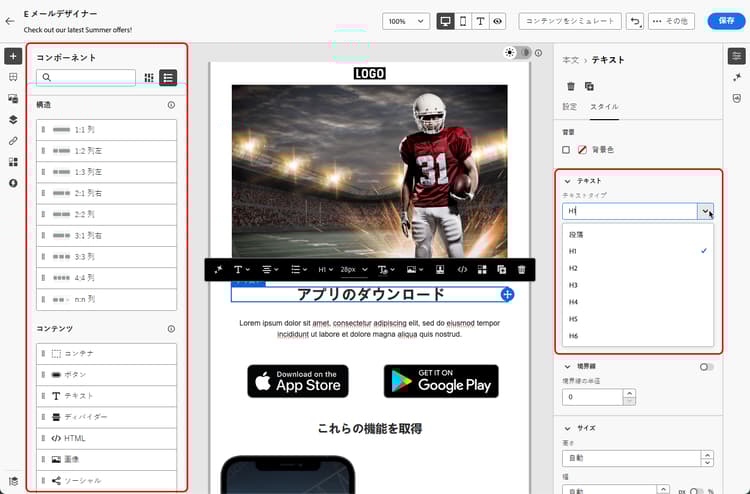Open the list style dropdown in the floating toolbar

point(299,270)
